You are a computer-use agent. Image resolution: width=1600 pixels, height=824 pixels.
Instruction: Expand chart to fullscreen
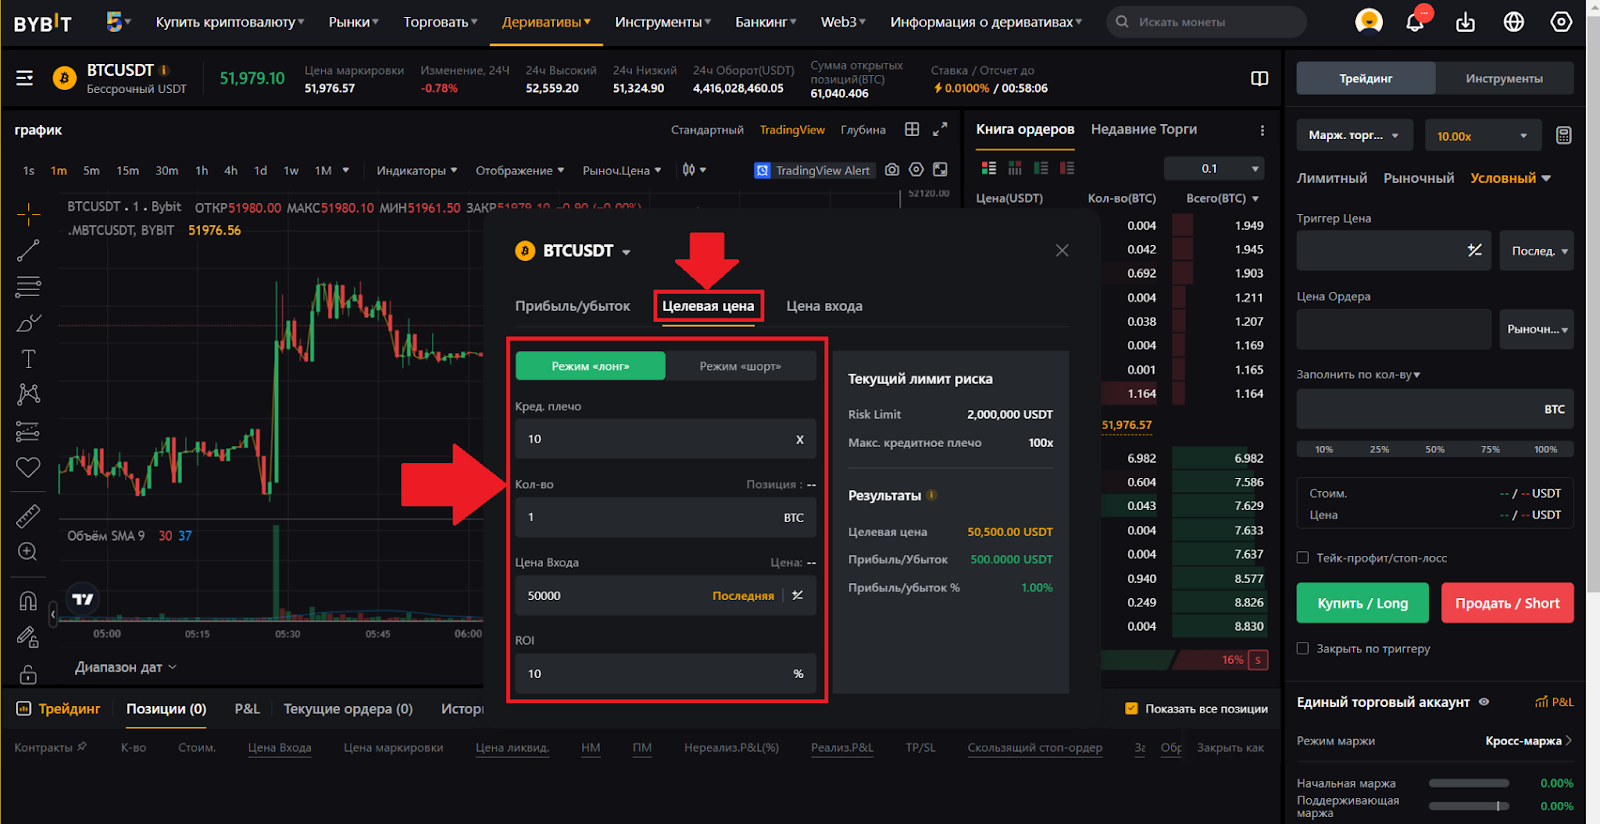pos(940,129)
